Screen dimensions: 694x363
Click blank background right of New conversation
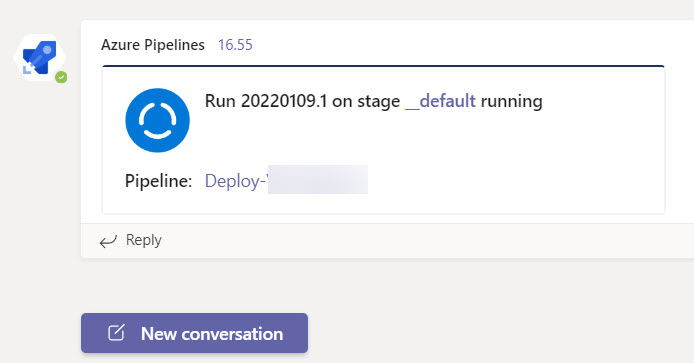(487, 333)
